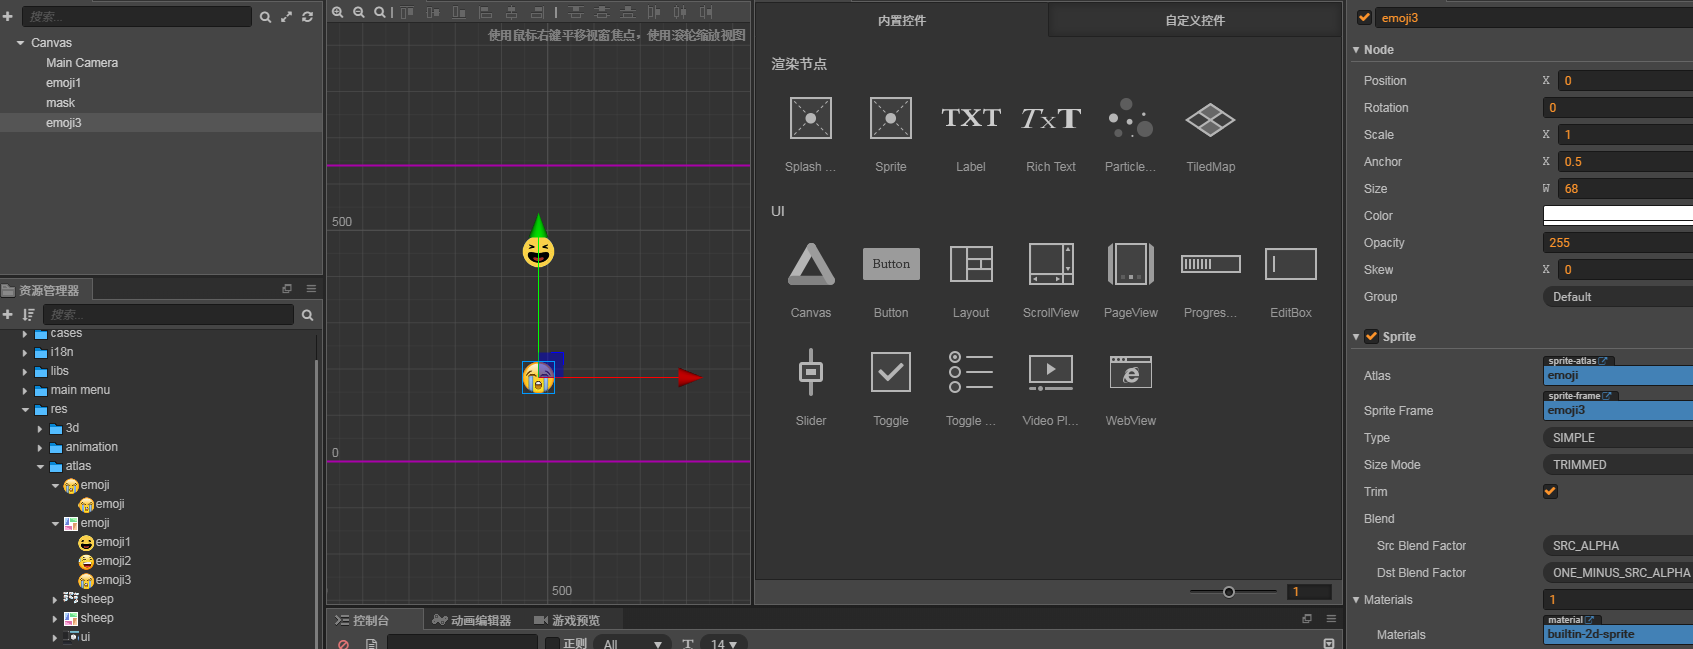The width and height of the screenshot is (1693, 649).
Task: Select the mask node in hierarchy
Action: click(60, 103)
